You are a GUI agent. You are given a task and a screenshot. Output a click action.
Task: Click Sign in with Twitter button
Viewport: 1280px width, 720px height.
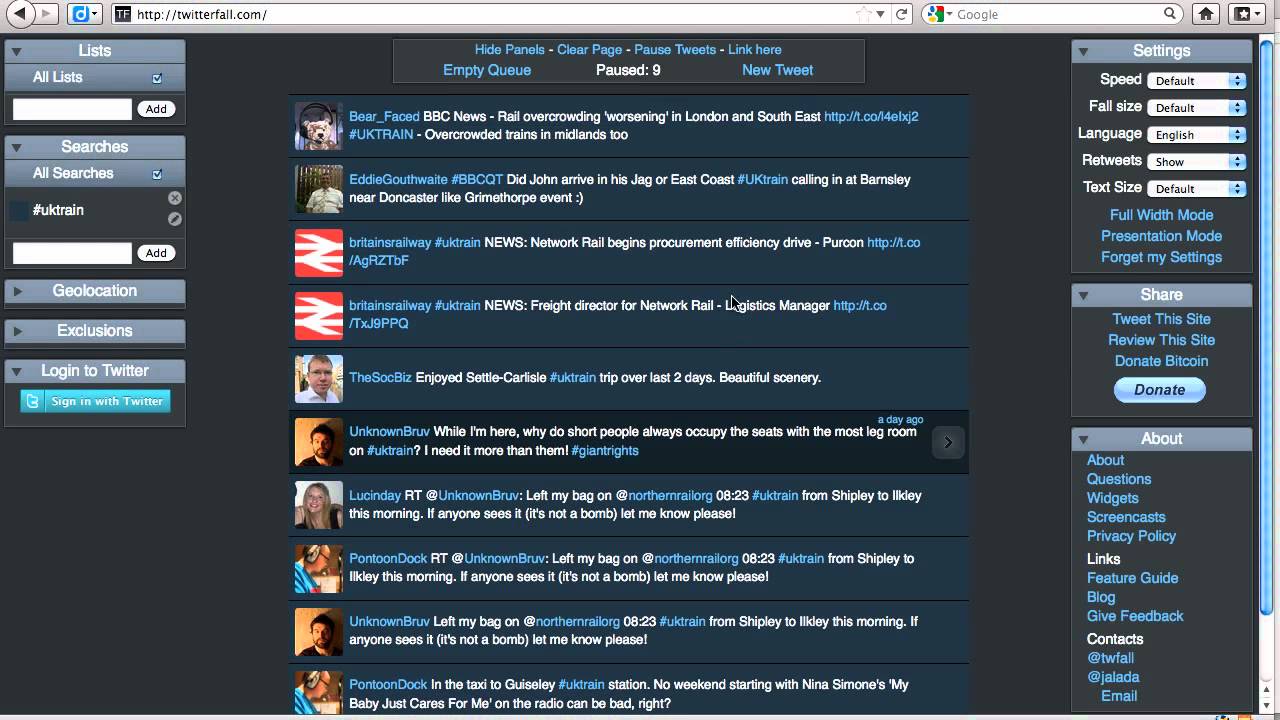coord(95,401)
